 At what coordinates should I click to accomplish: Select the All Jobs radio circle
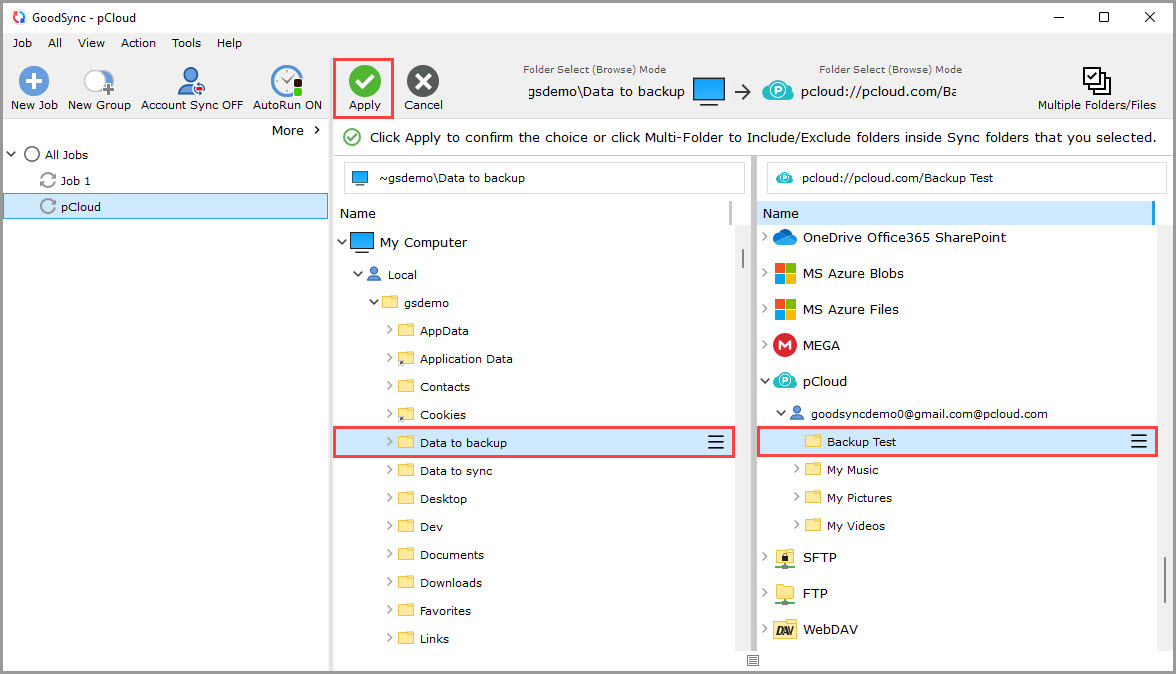32,154
